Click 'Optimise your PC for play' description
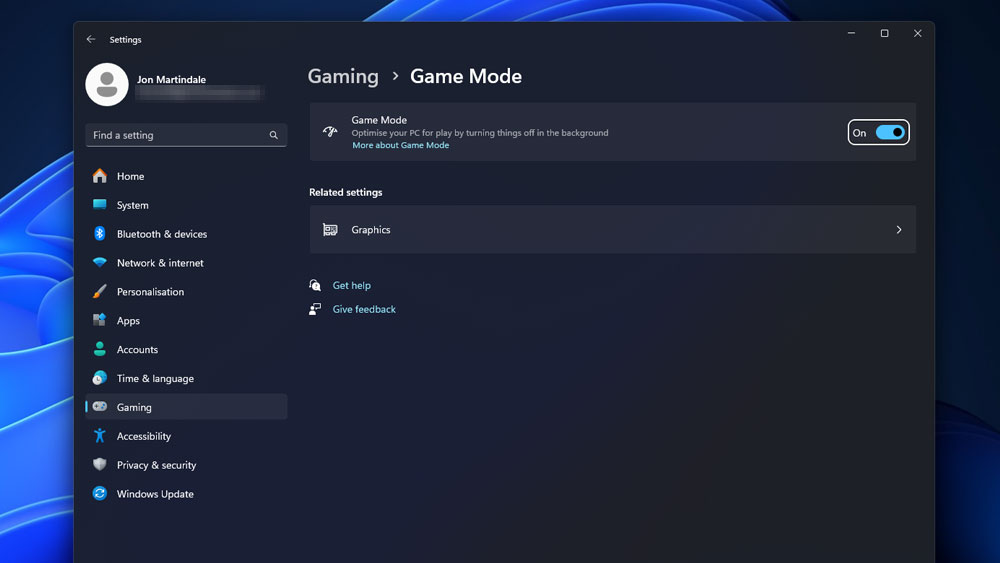Screen dimensions: 1000x563 [480, 133]
